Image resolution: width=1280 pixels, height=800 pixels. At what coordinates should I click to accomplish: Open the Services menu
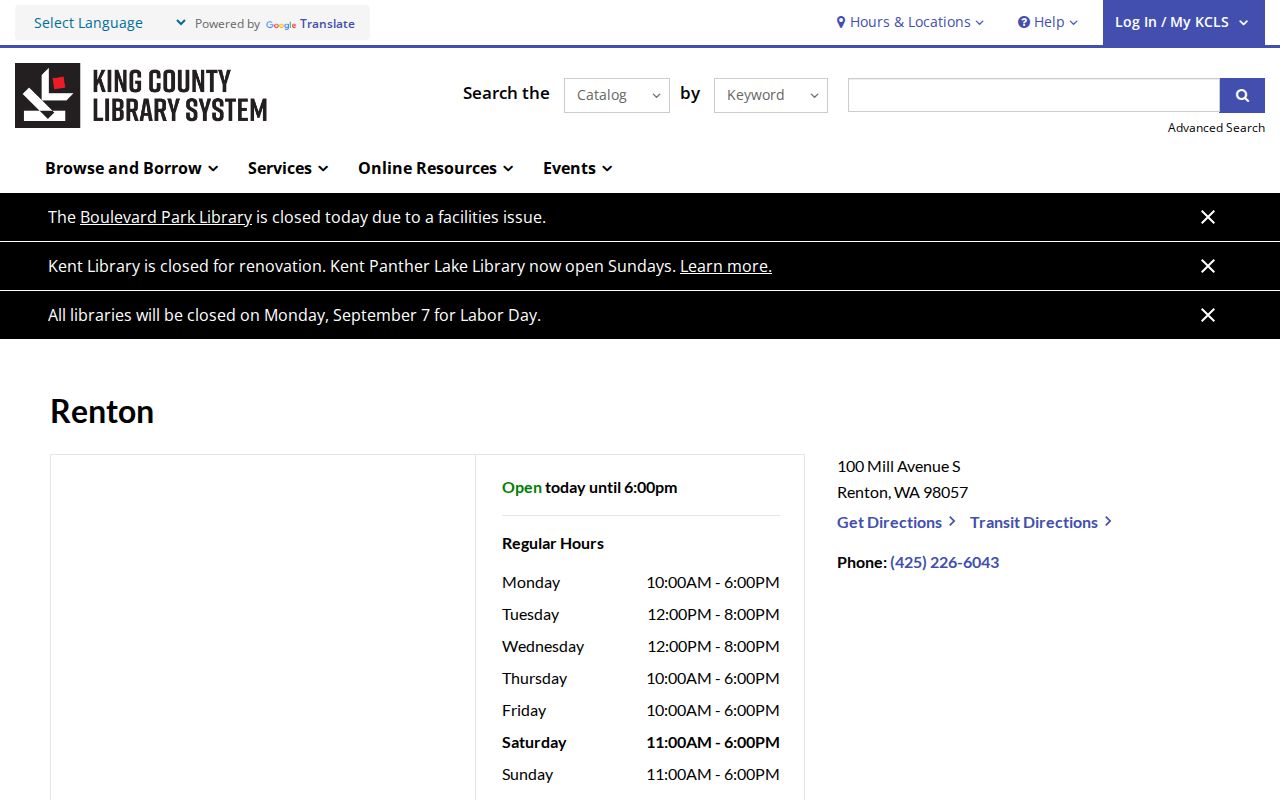[288, 168]
